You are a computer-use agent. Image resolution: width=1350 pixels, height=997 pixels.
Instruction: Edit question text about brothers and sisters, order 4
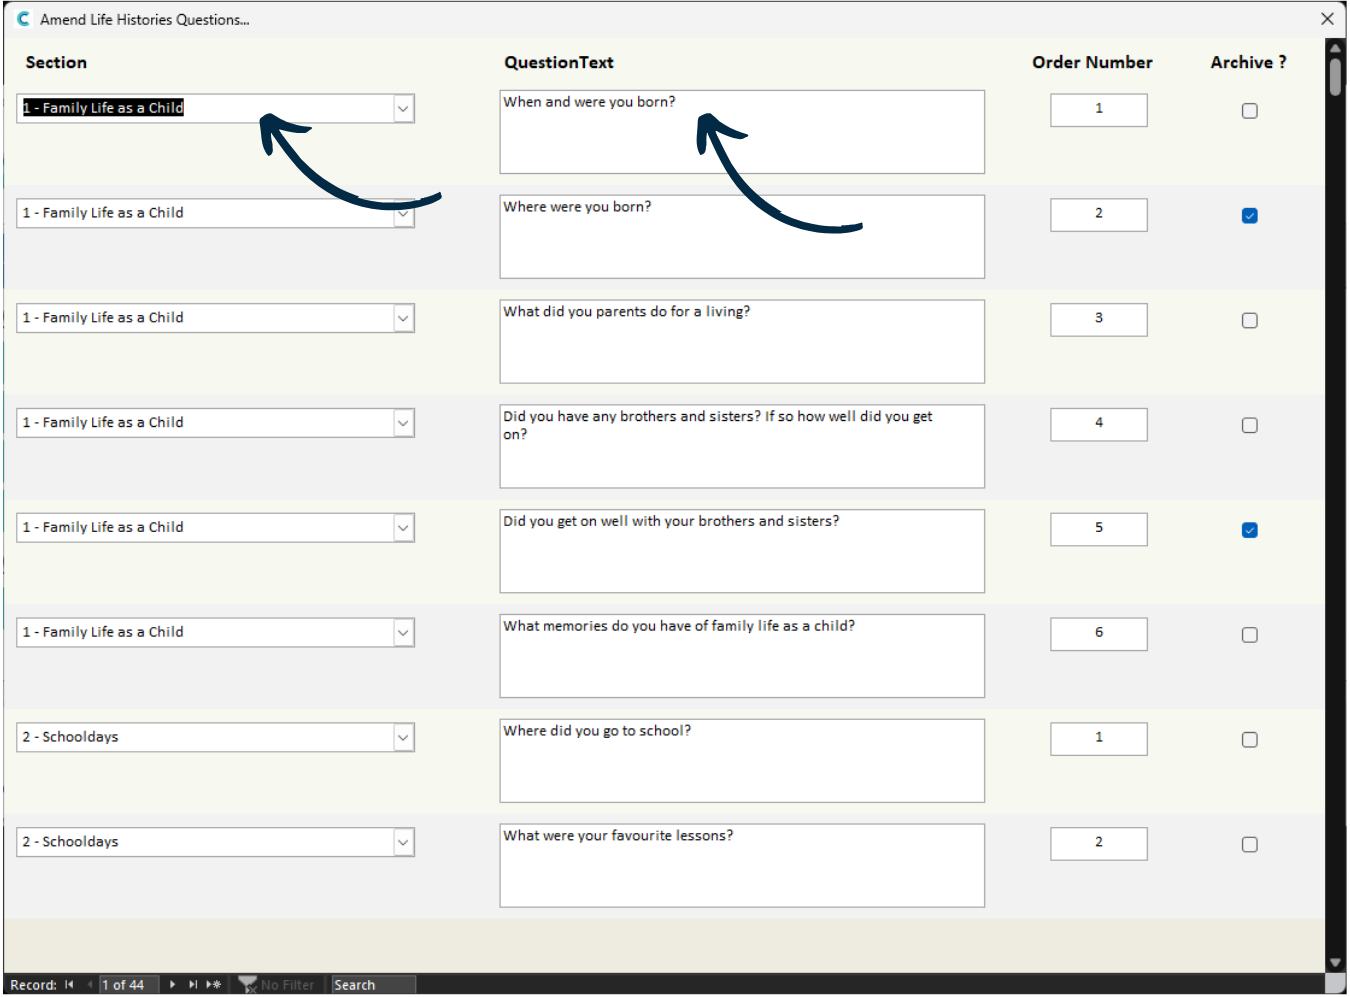[742, 447]
